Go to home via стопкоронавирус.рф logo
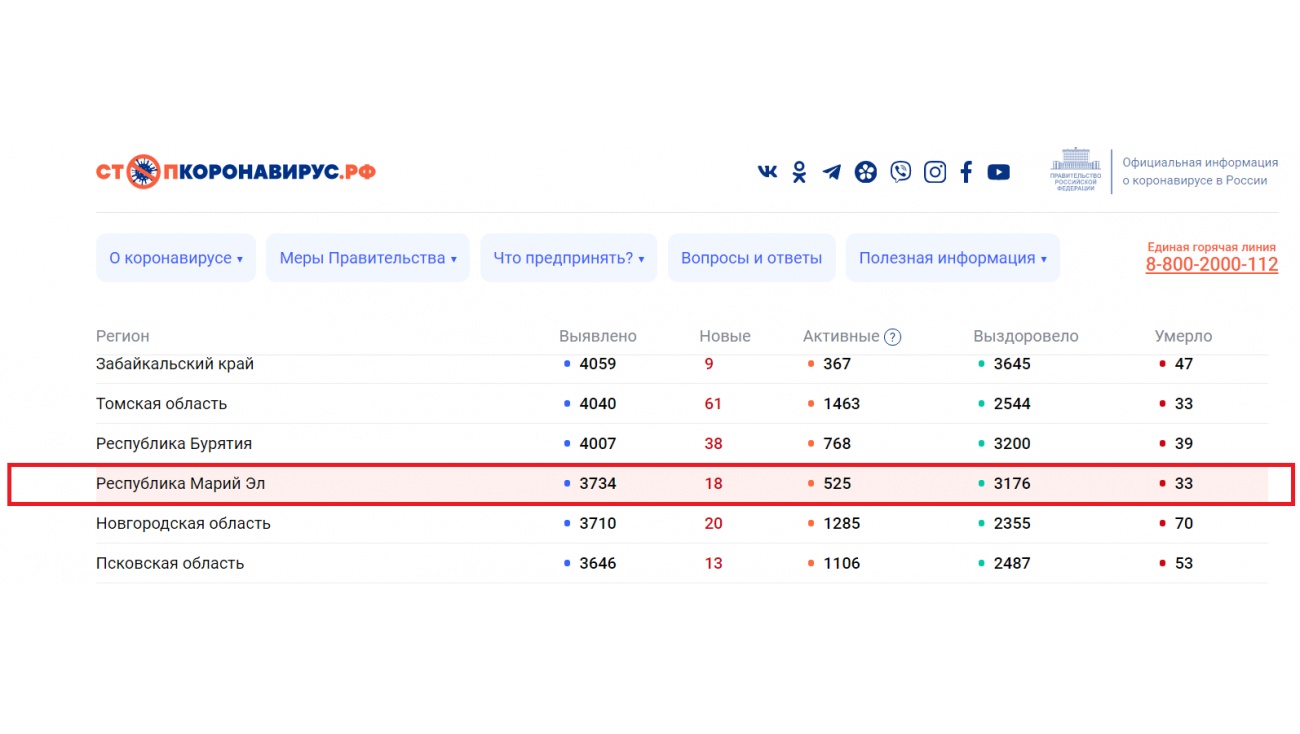This screenshot has height=734, width=1300. pos(236,172)
